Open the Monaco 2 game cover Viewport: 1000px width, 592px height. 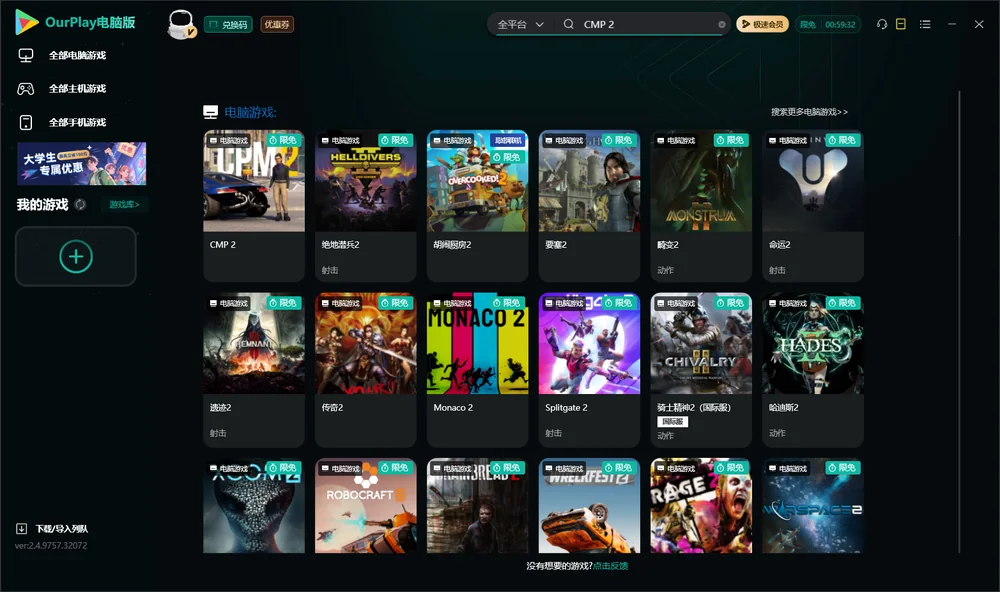(478, 344)
